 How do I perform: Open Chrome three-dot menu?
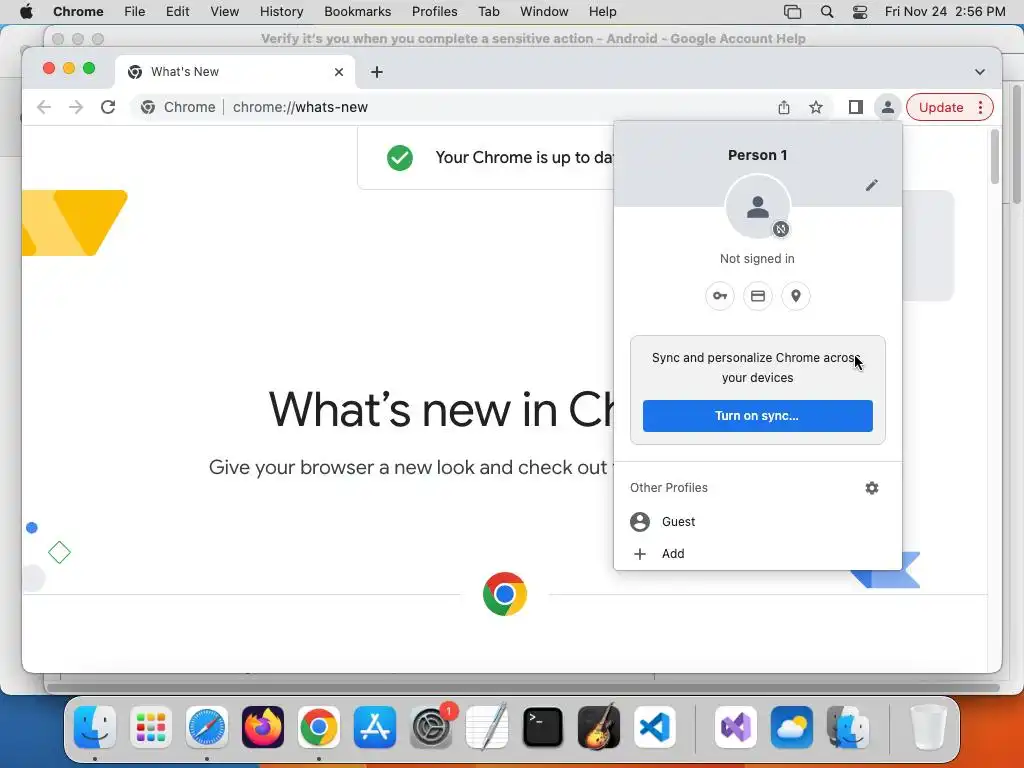point(980,107)
